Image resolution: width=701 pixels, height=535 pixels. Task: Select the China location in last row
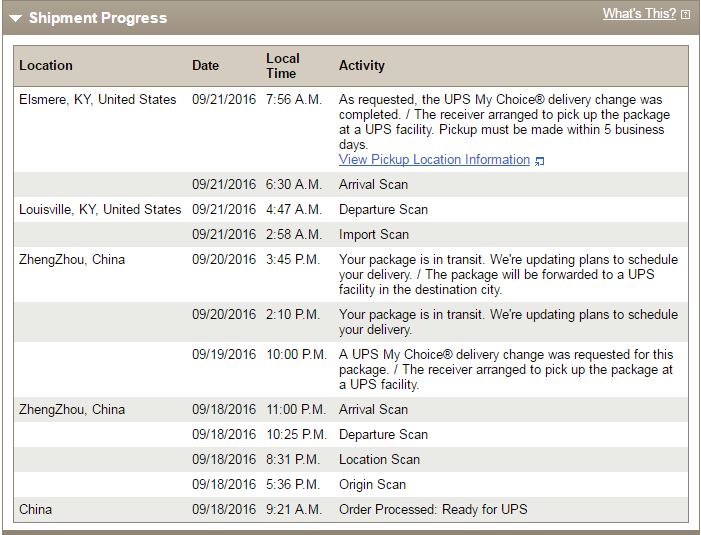pos(35,510)
